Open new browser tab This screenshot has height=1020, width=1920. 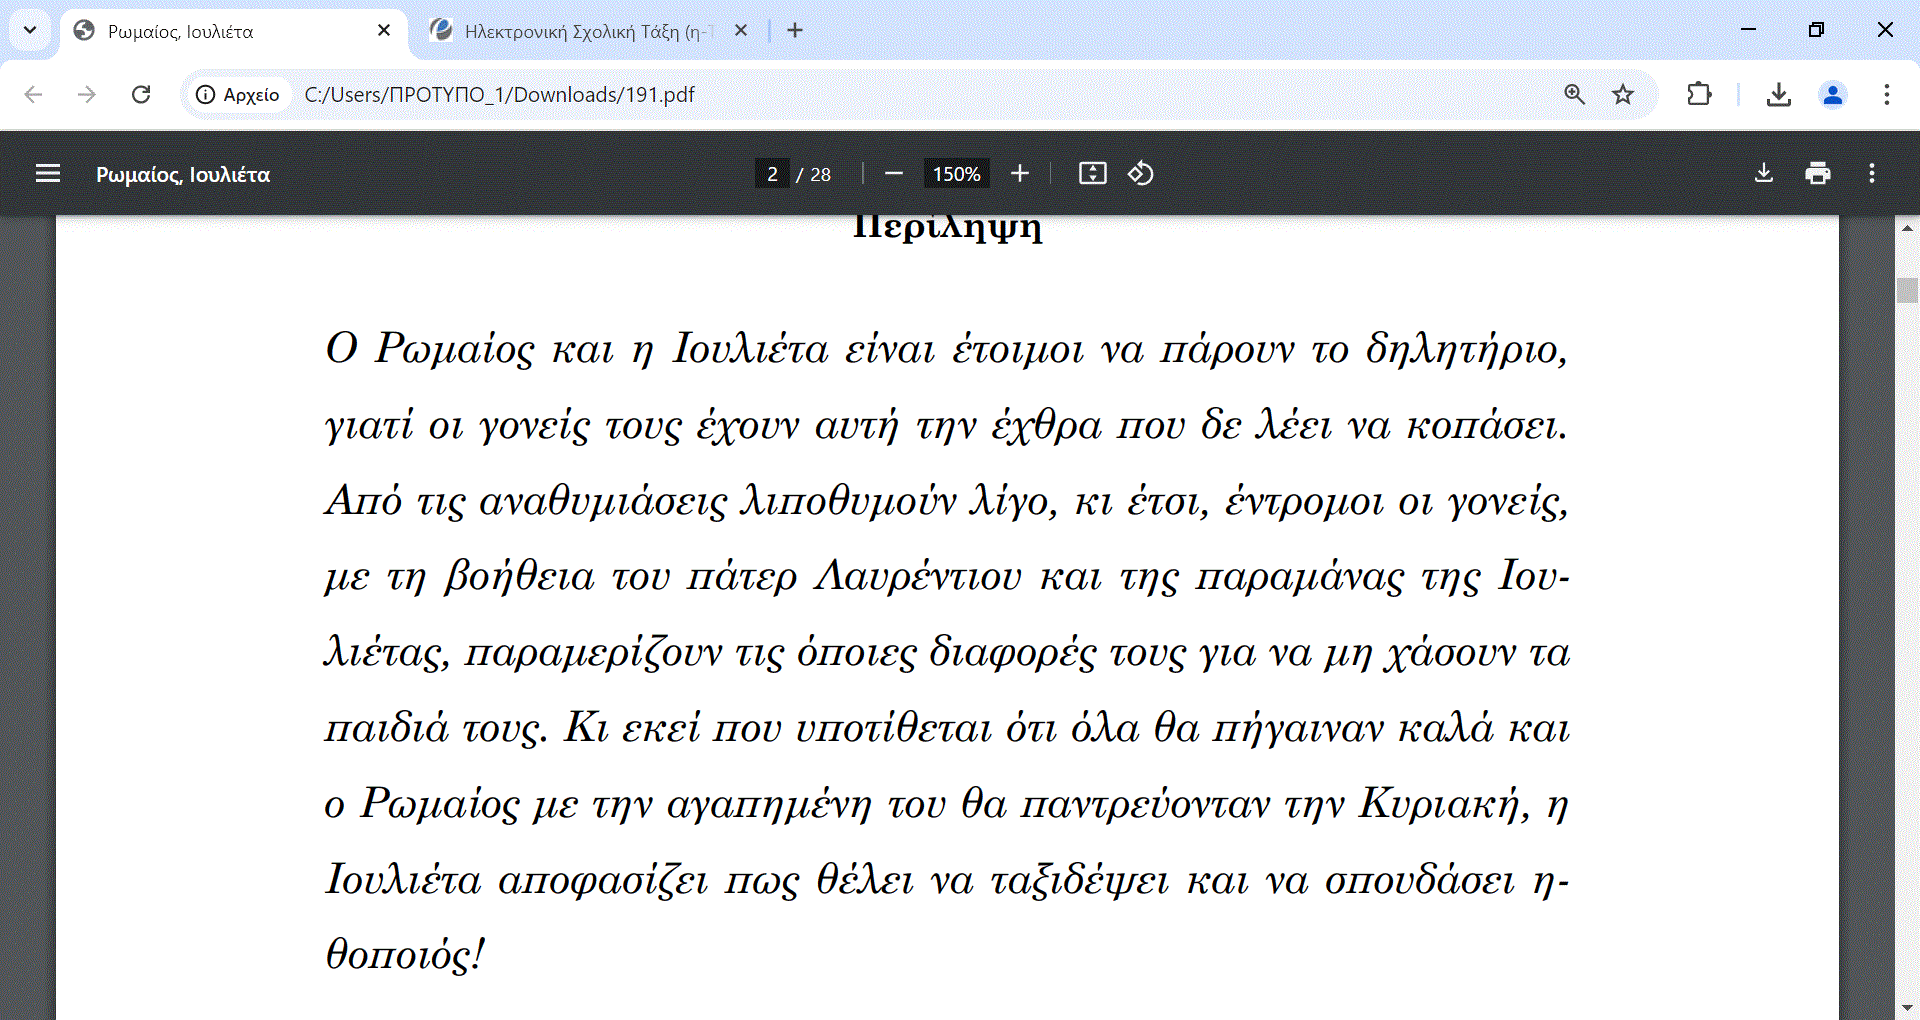(x=795, y=30)
